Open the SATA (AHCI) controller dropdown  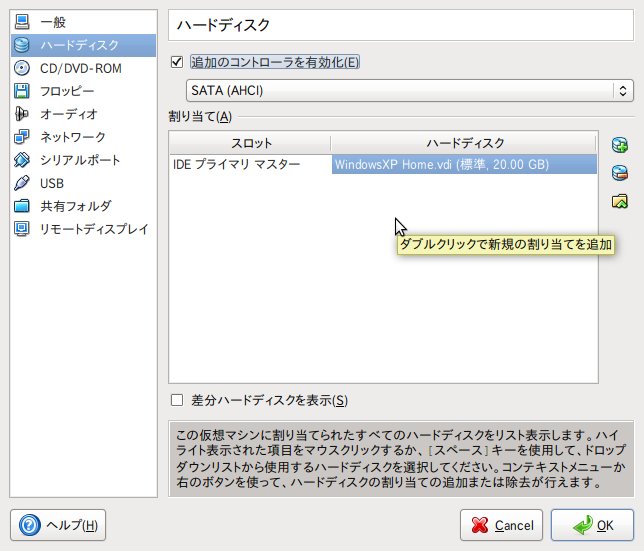coord(409,90)
